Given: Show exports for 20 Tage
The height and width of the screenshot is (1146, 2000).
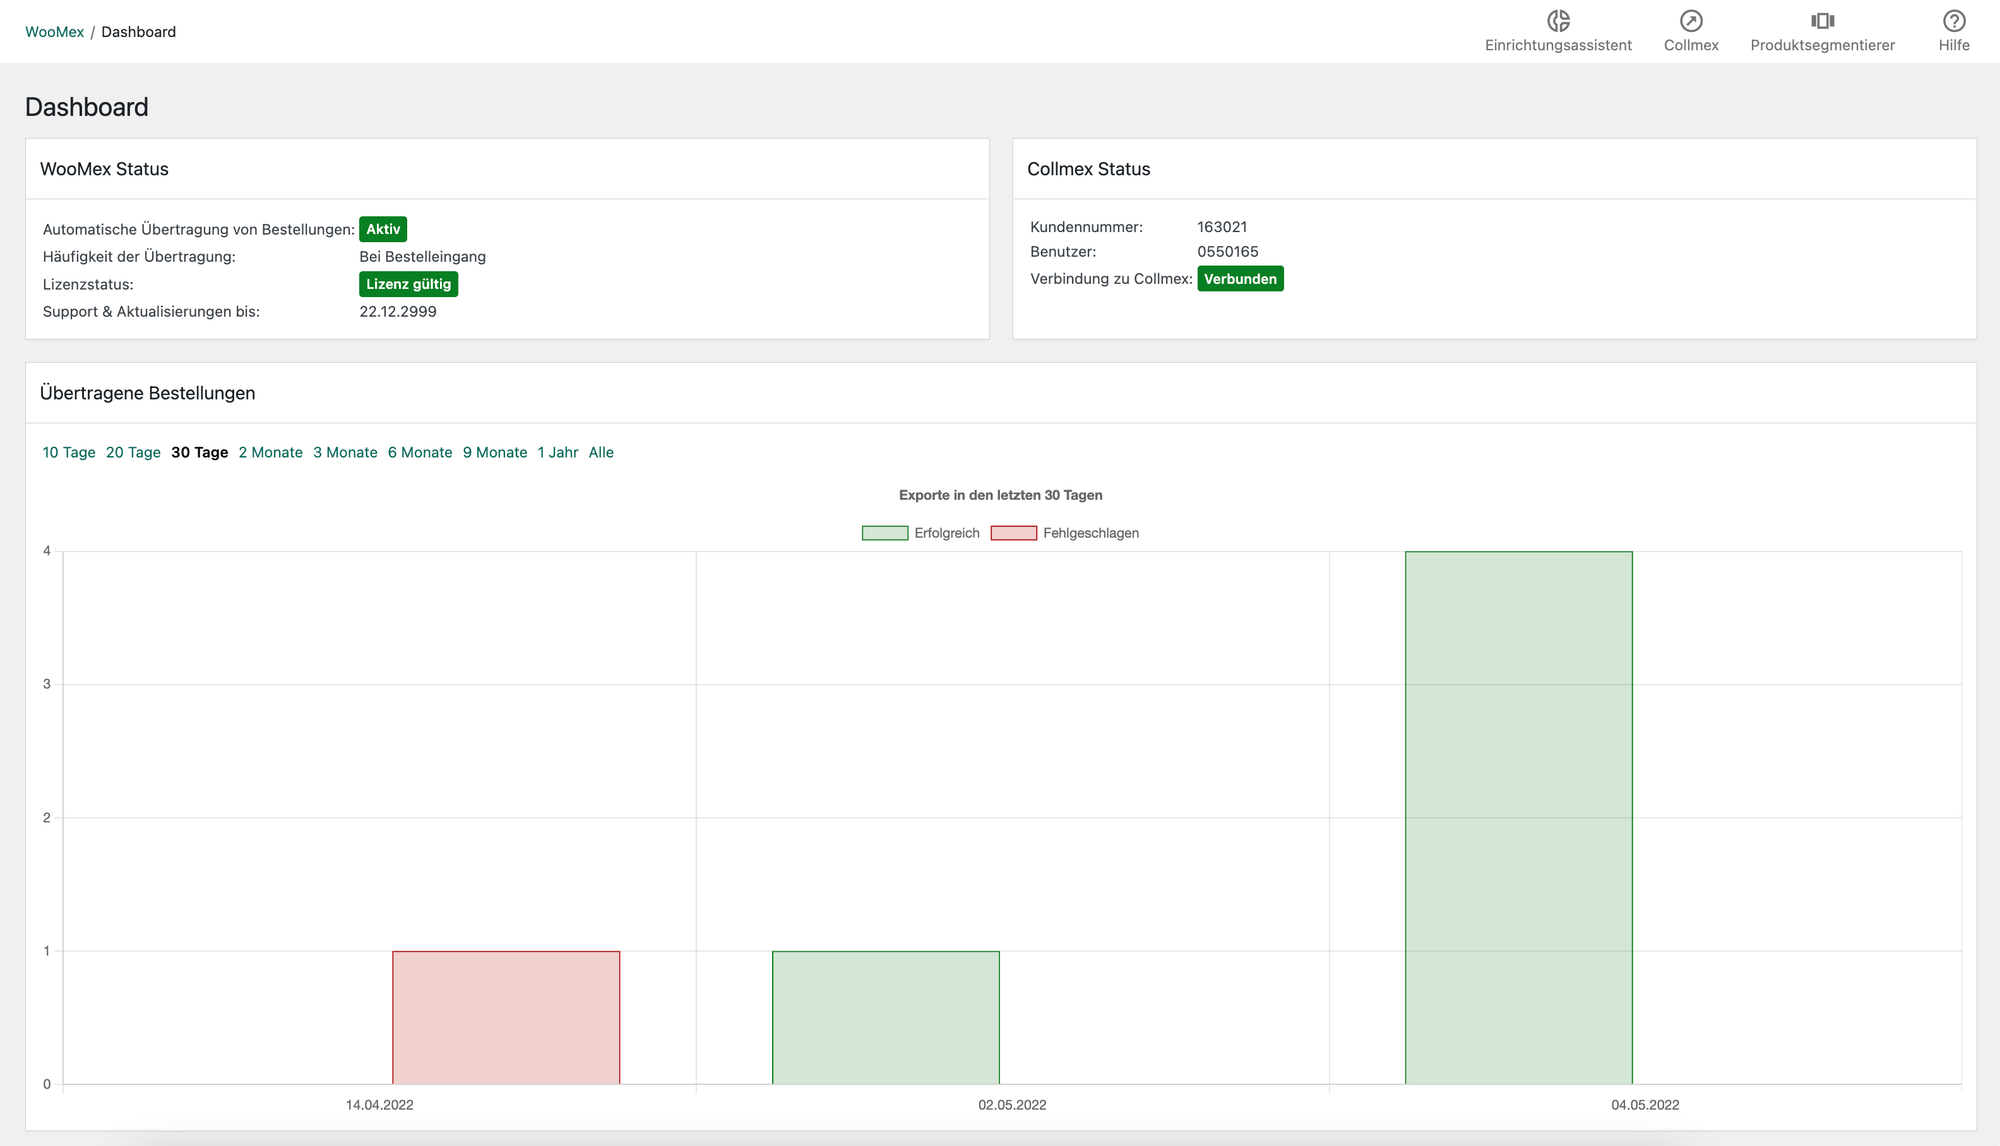Looking at the screenshot, I should (x=133, y=452).
